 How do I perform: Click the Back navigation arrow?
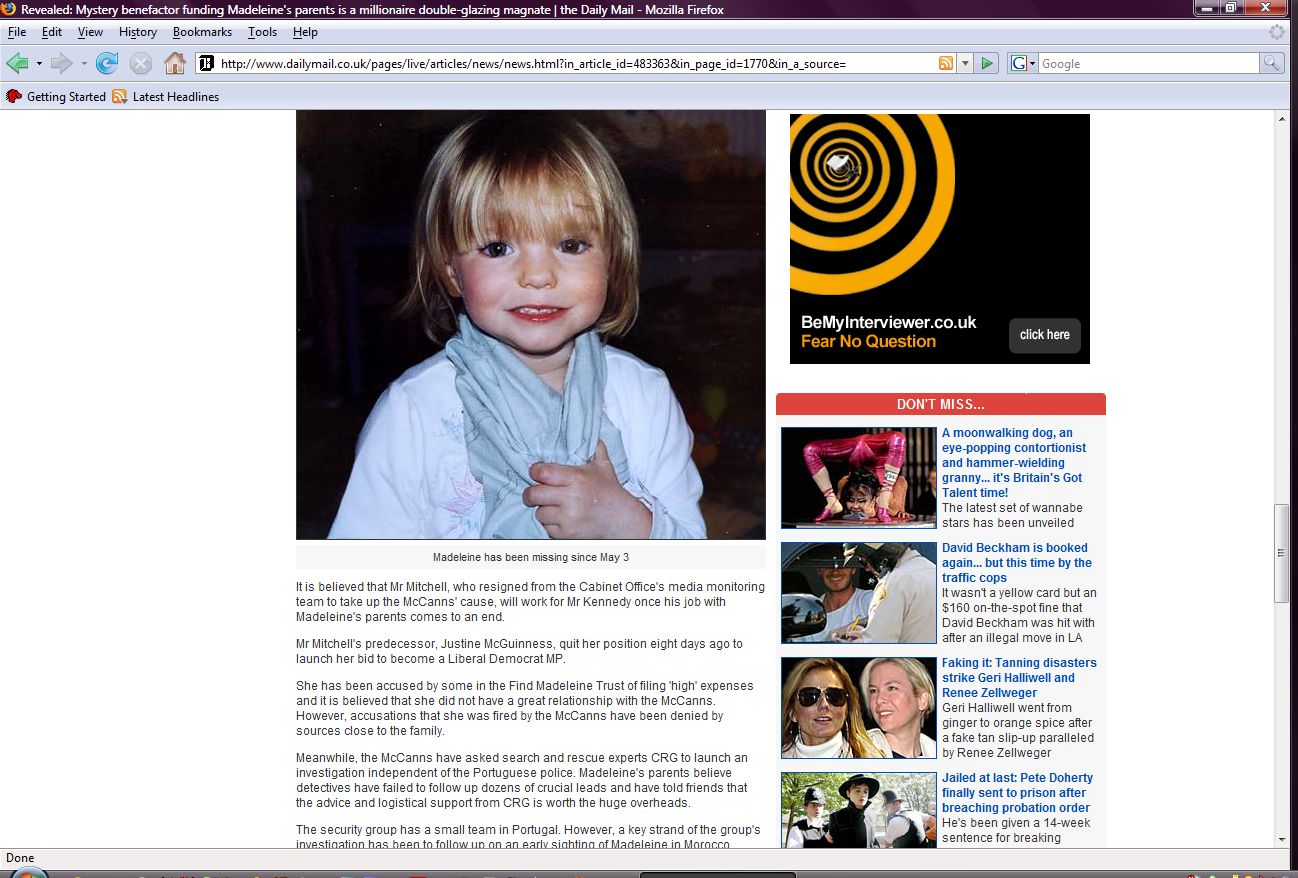click(x=17, y=64)
